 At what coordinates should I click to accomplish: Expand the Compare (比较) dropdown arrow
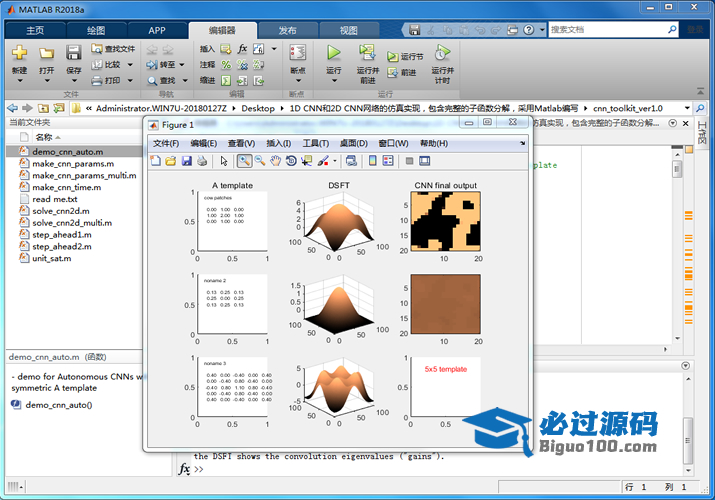130,65
